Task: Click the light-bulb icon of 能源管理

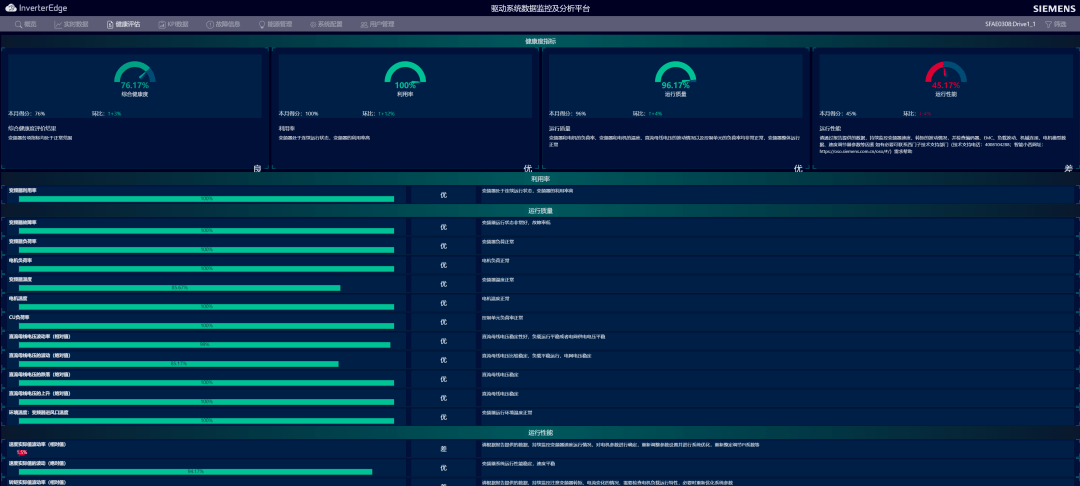Action: pos(262,24)
